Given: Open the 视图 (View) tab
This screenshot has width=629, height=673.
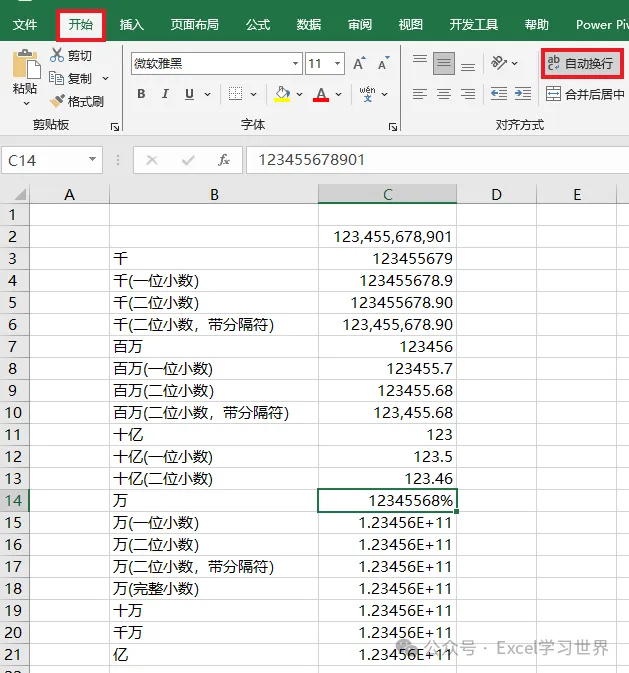Looking at the screenshot, I should coord(410,24).
